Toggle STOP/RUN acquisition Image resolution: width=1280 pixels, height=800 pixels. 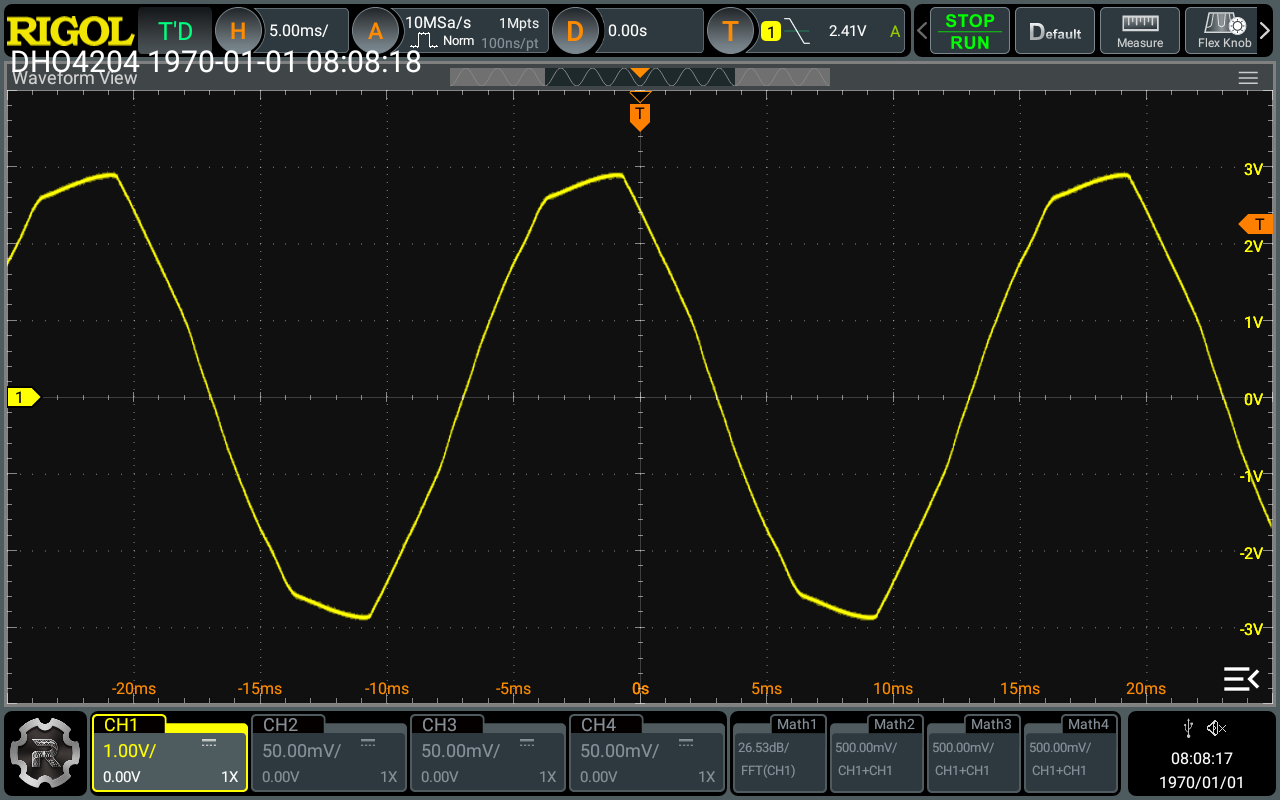tap(969, 31)
